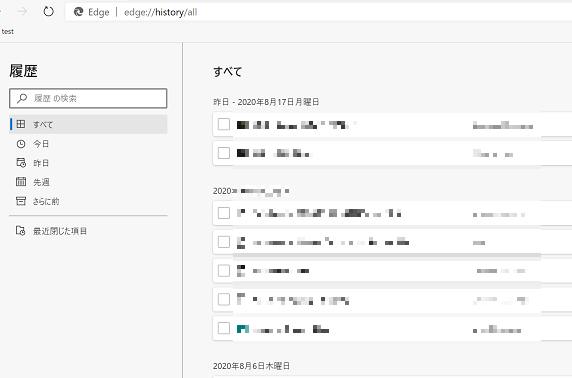Click the teal favicon in the history list

click(x=243, y=329)
